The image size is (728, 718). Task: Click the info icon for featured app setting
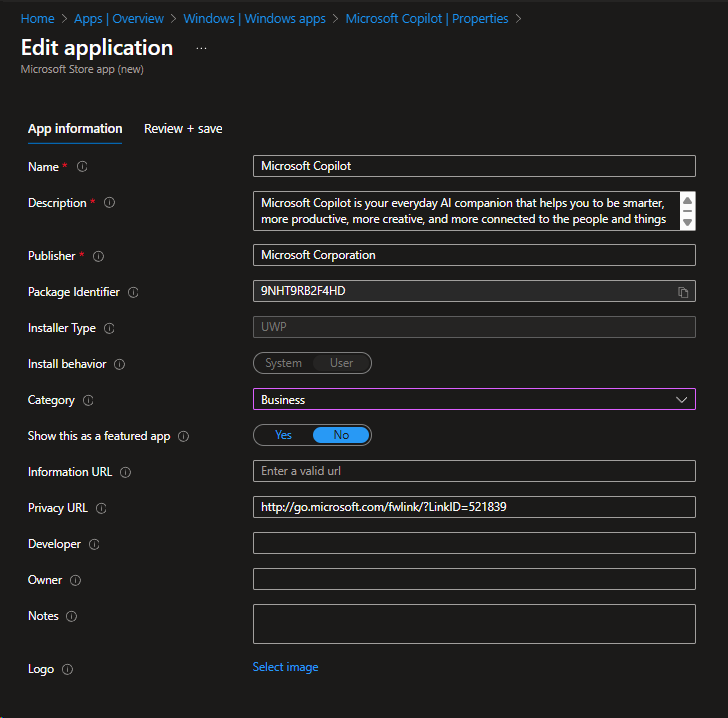click(184, 436)
